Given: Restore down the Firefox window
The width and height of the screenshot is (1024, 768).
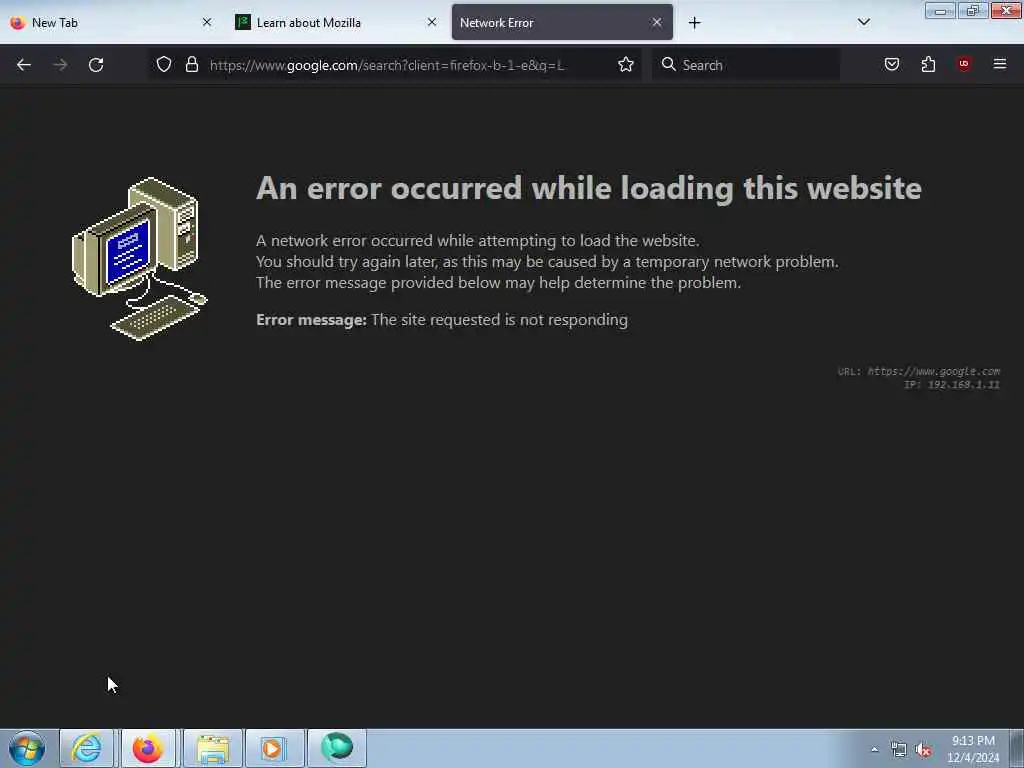Looking at the screenshot, I should pos(972,10).
